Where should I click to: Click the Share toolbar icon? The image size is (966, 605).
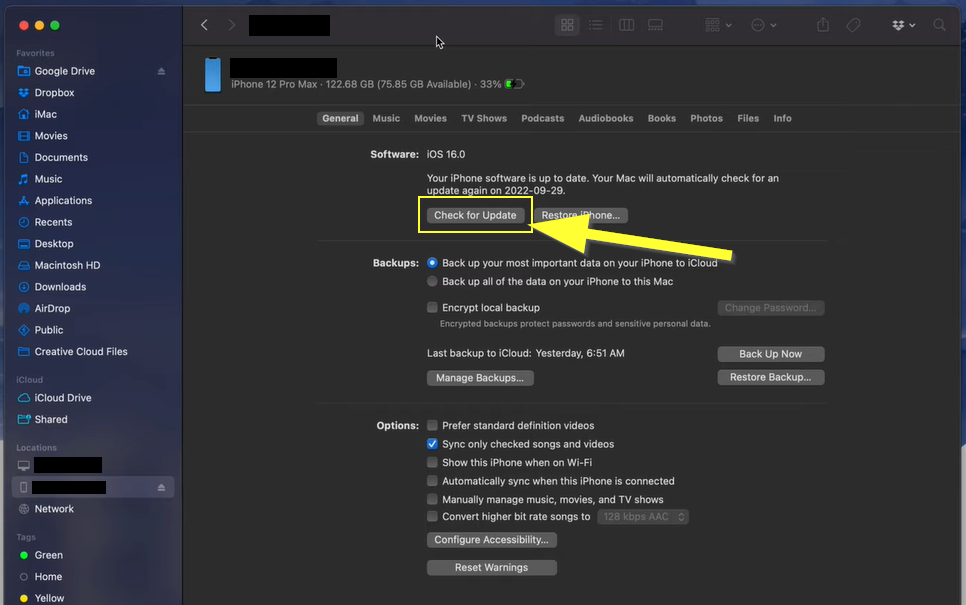(822, 25)
